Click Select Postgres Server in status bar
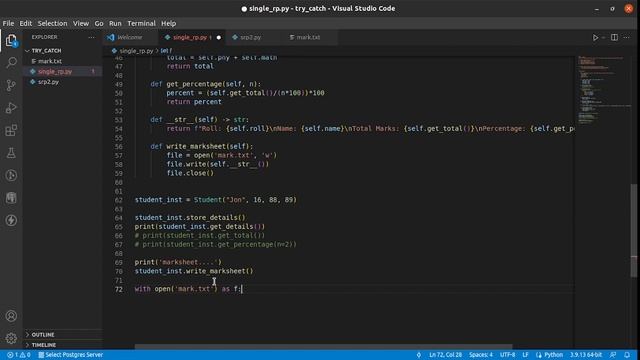 pos(71,355)
